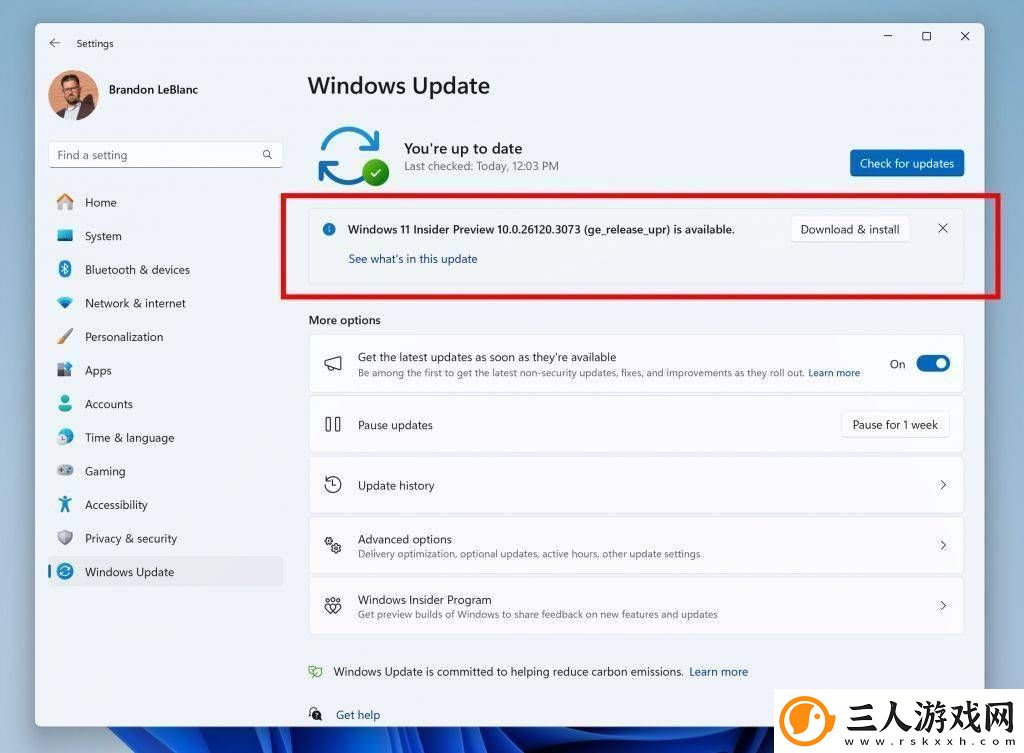Open See what's in this update link

[x=413, y=259]
